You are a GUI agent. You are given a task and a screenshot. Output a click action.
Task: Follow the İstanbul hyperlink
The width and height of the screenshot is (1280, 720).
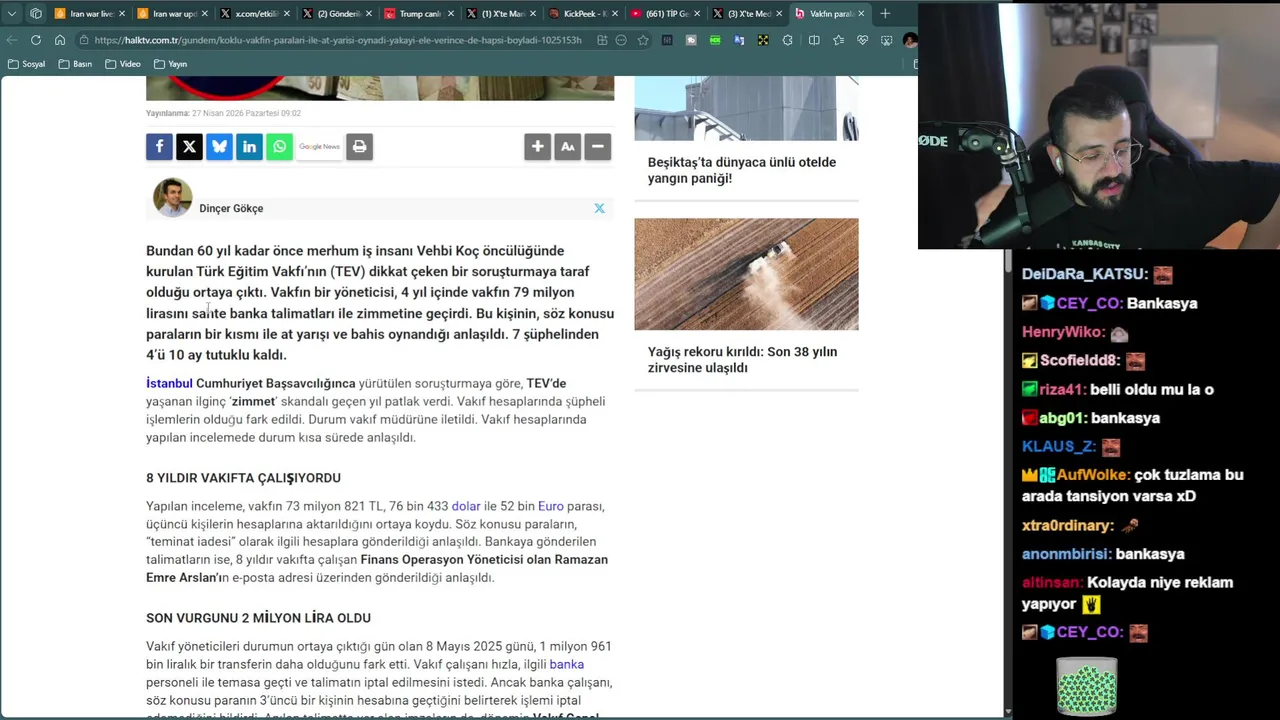169,383
